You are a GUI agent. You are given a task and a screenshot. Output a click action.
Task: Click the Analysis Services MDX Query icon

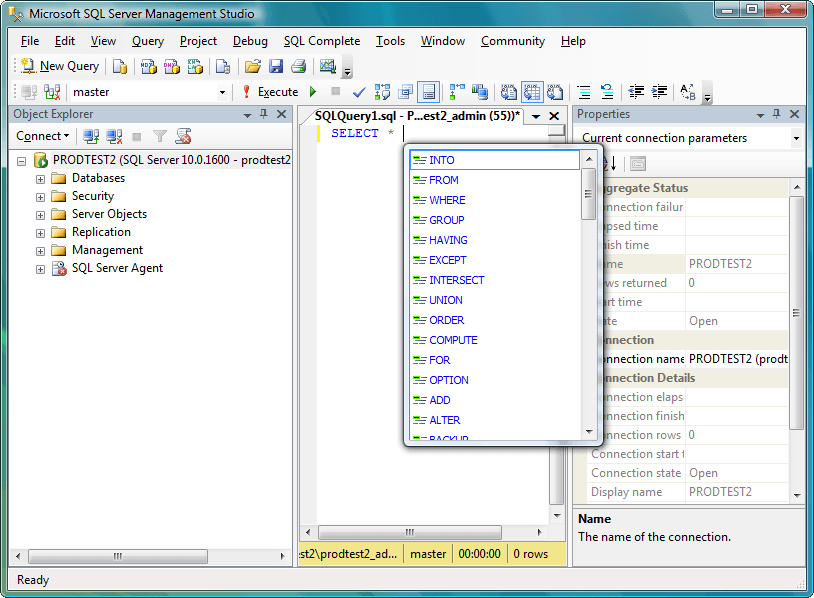pyautogui.click(x=148, y=66)
